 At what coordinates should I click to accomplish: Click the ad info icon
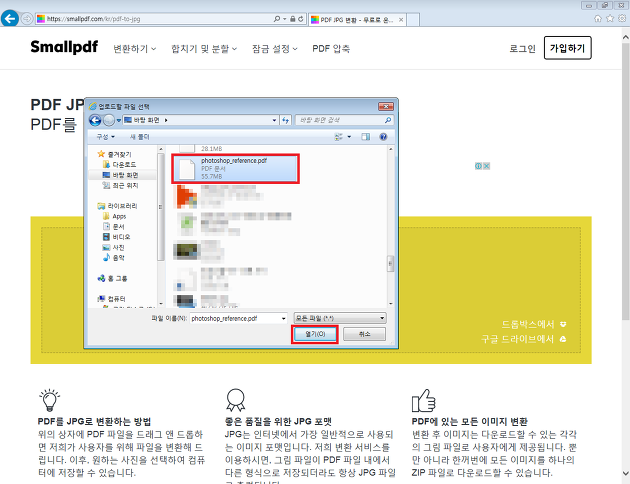478,166
